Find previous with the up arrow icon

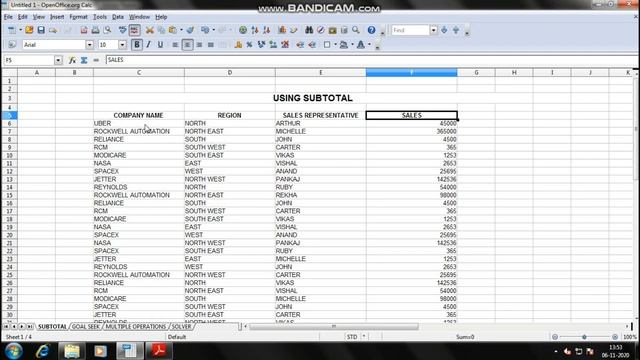click(456, 30)
